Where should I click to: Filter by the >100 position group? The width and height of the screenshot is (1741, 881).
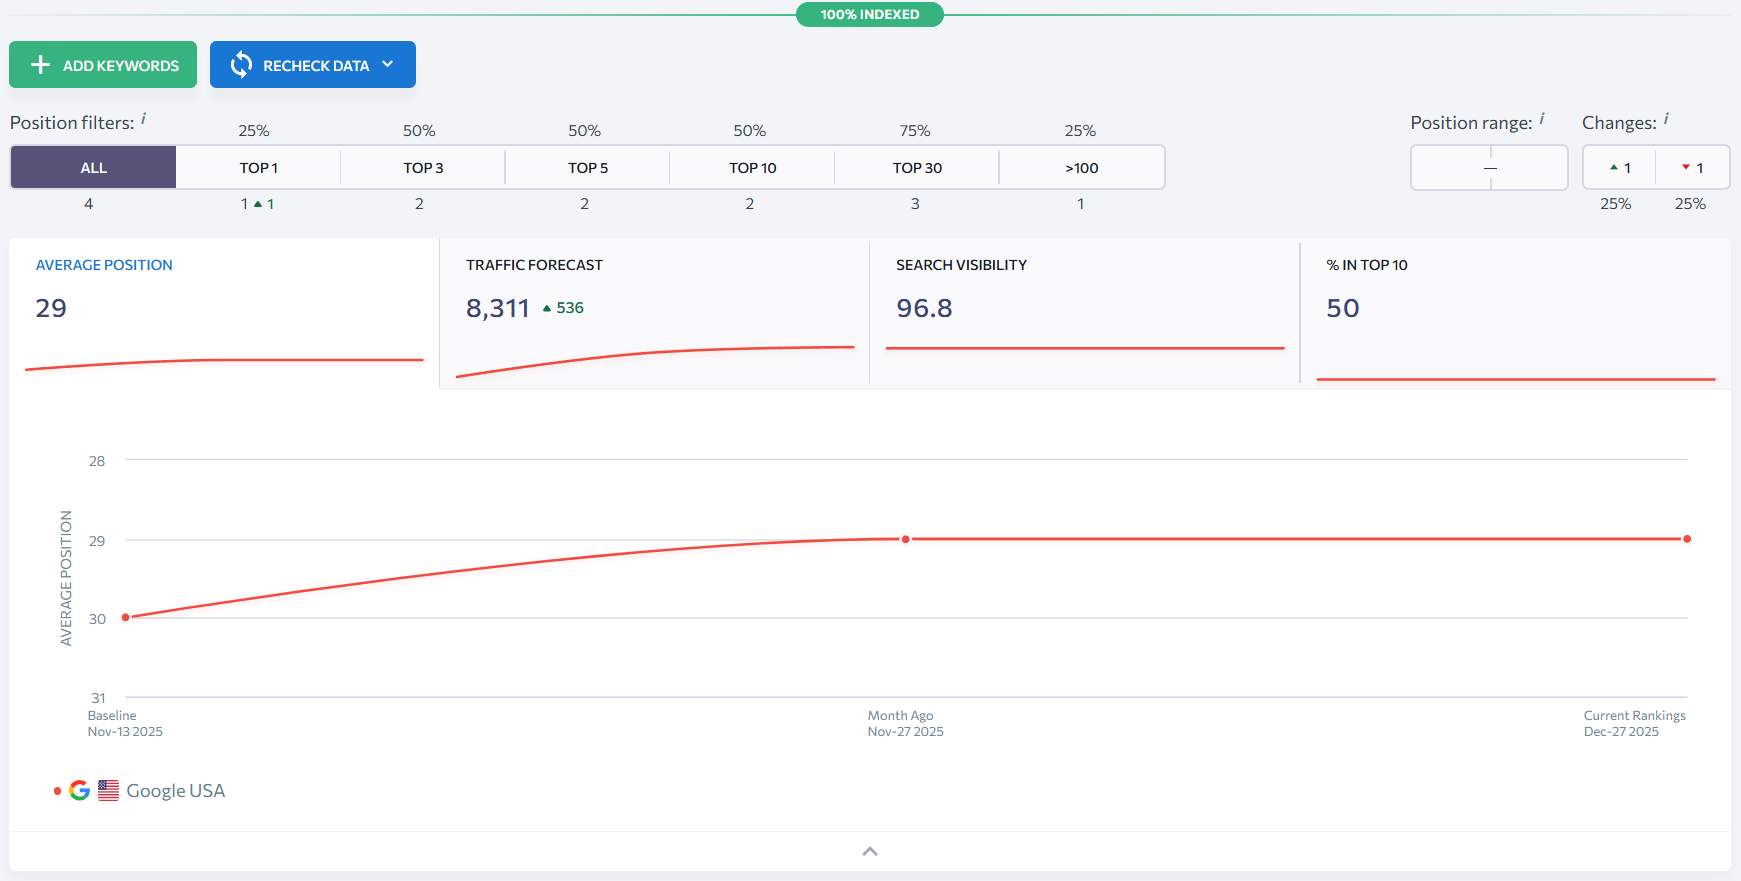(x=1081, y=168)
